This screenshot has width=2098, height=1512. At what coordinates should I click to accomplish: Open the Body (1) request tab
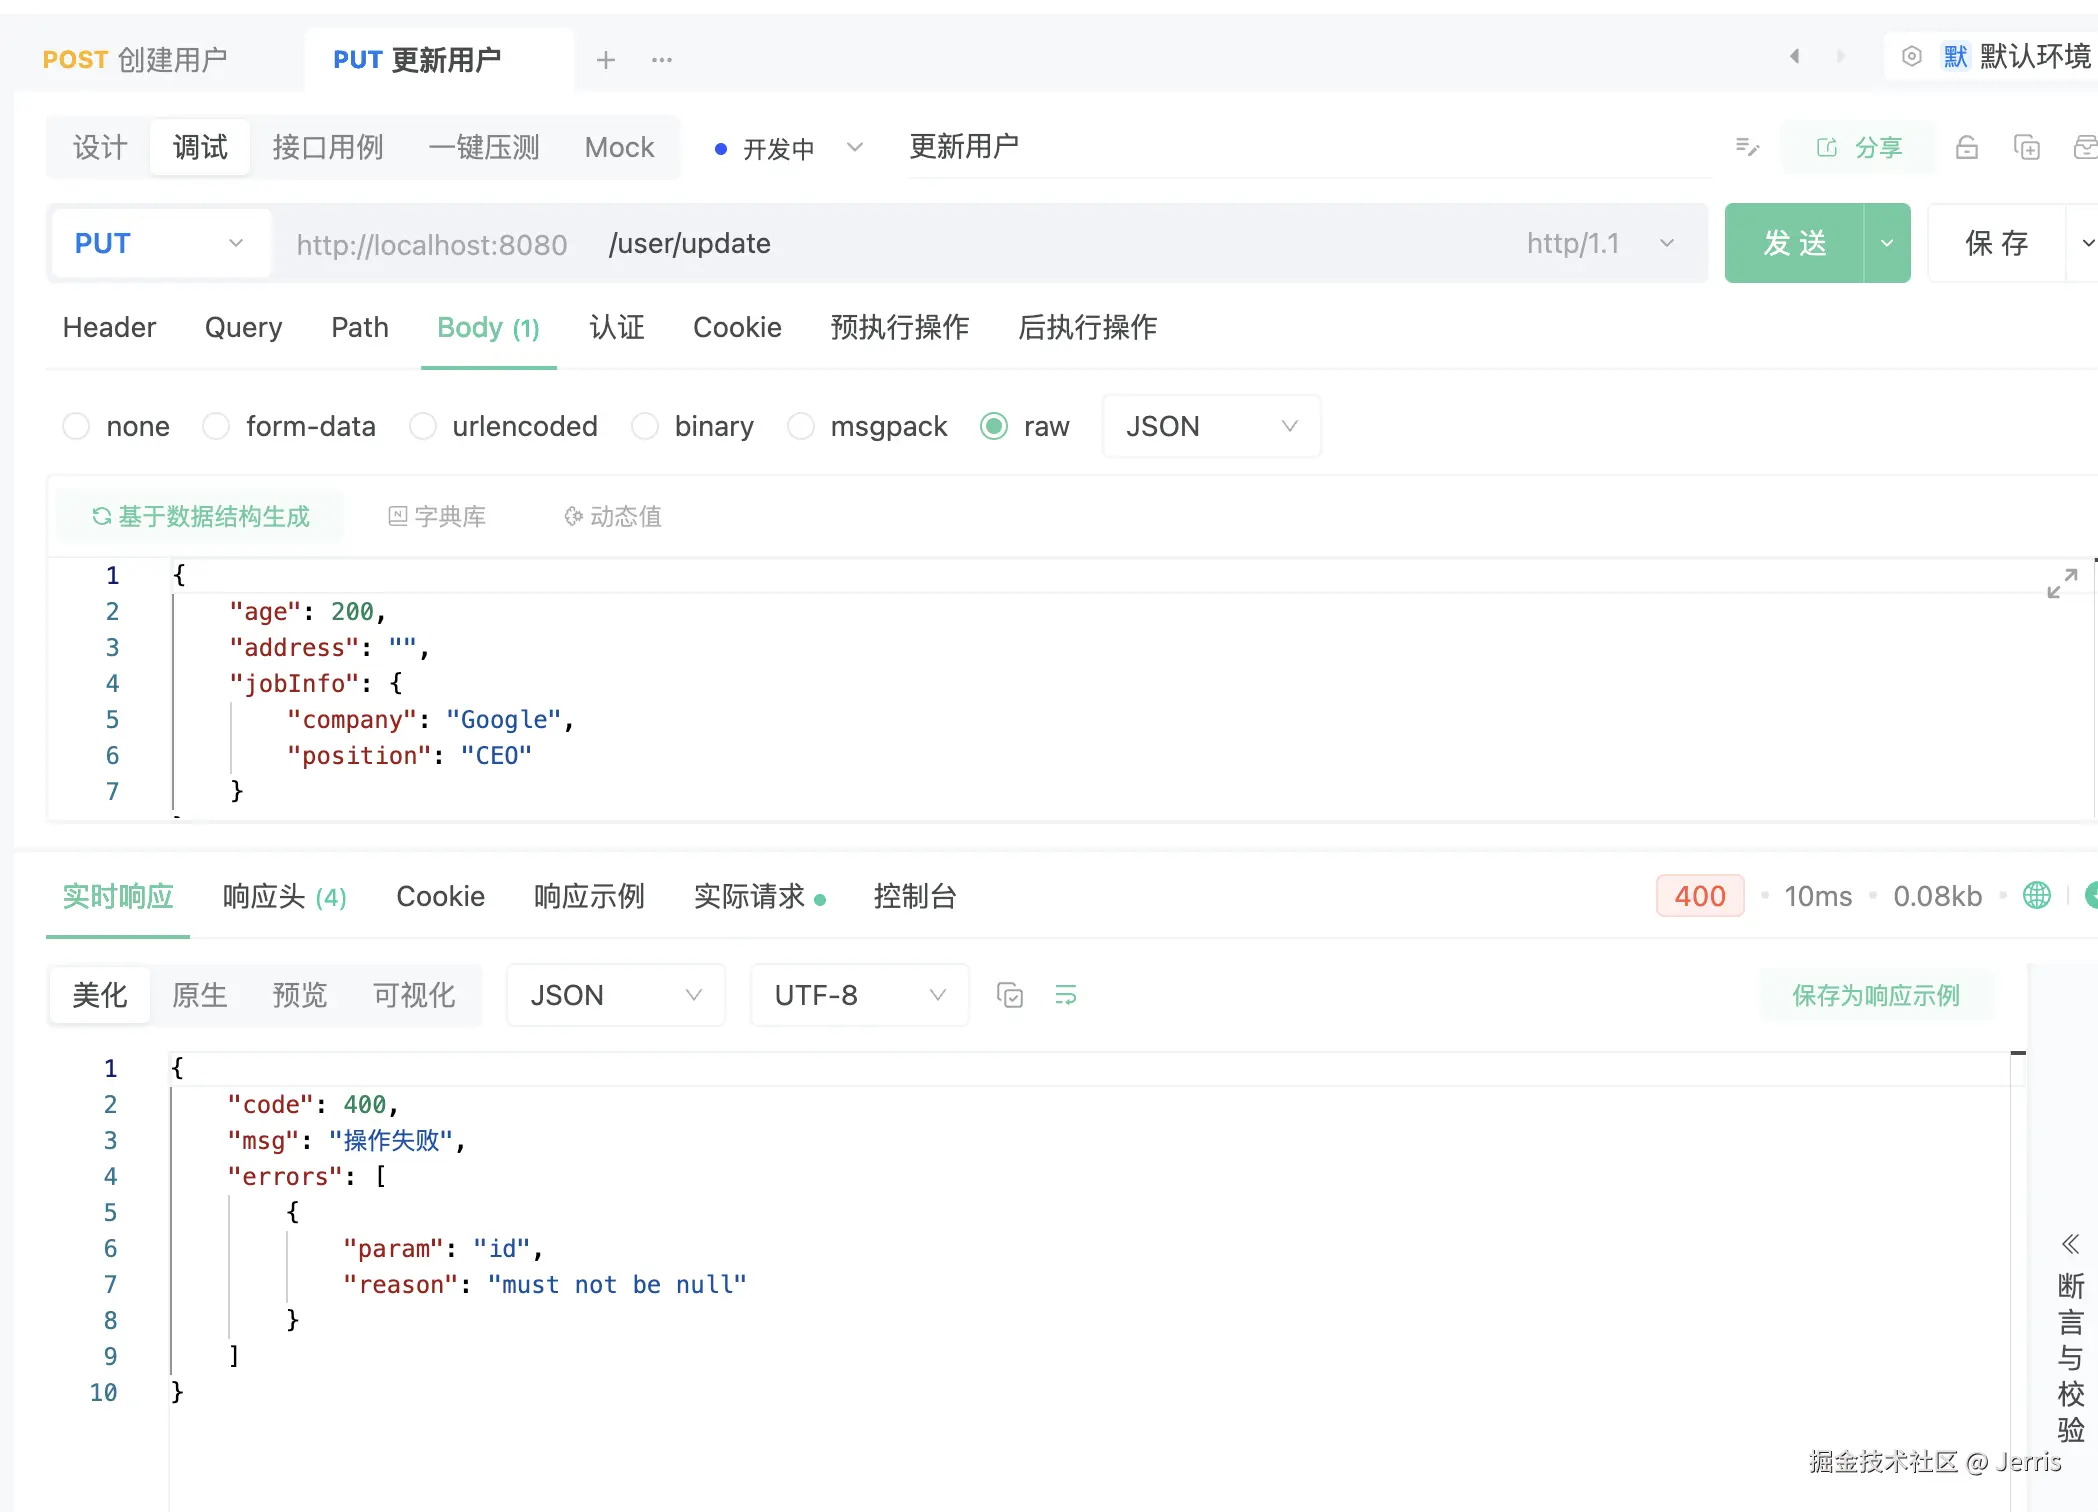coord(488,327)
